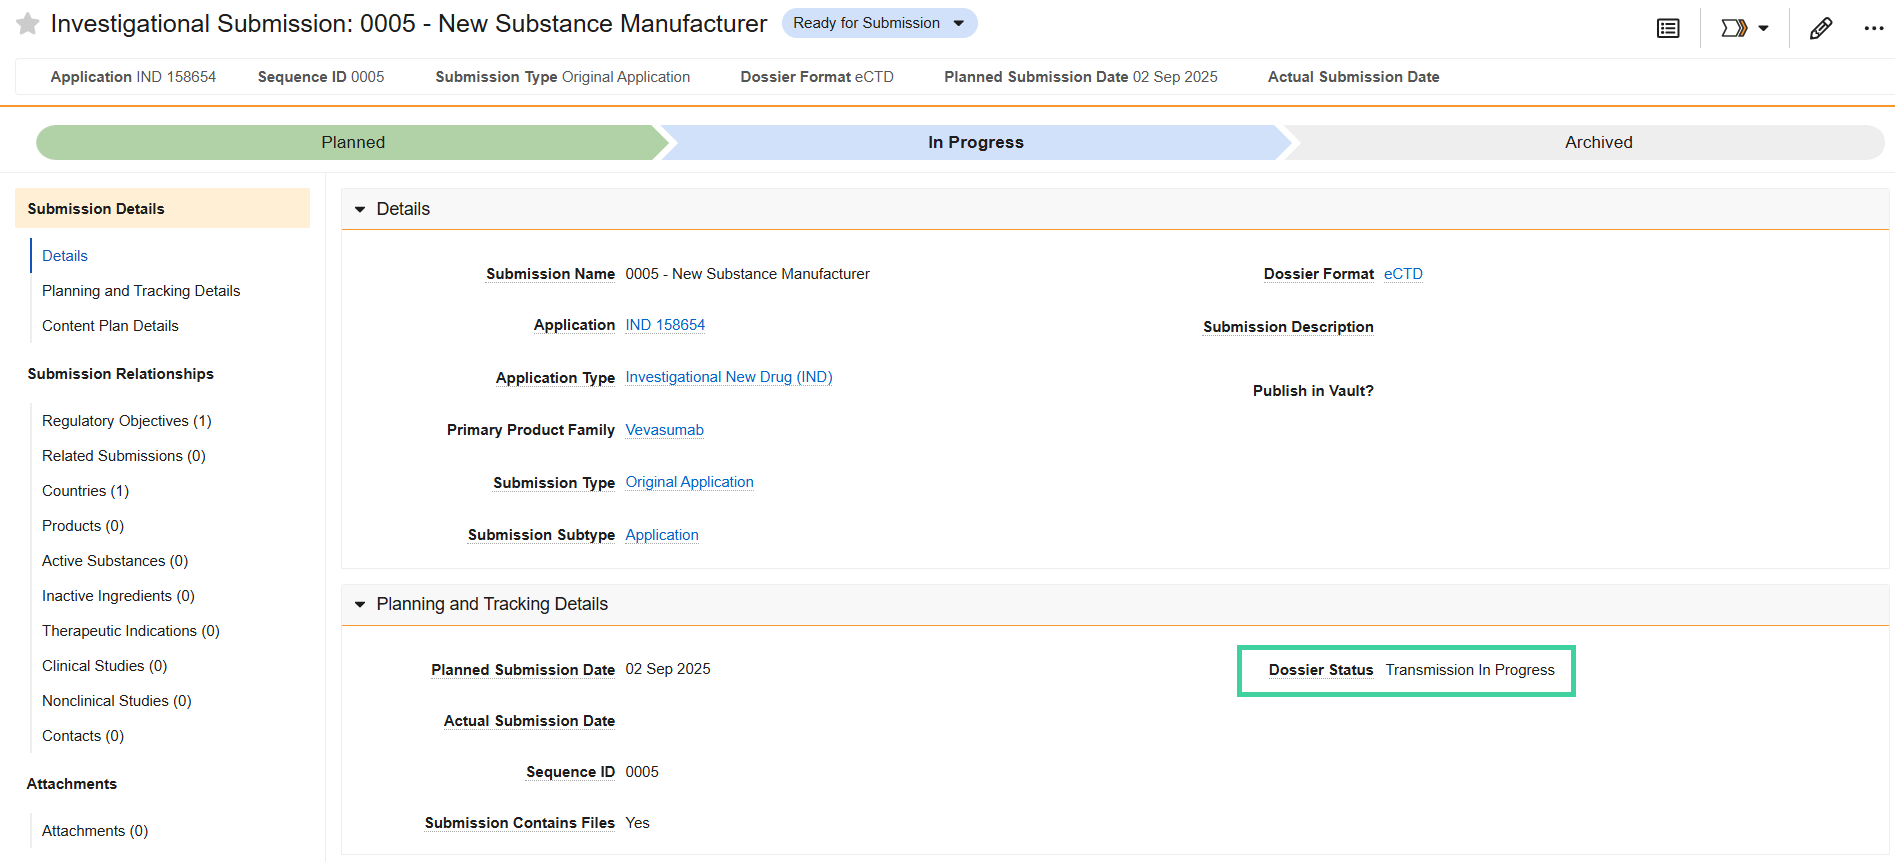Collapse the Details section

click(x=360, y=209)
